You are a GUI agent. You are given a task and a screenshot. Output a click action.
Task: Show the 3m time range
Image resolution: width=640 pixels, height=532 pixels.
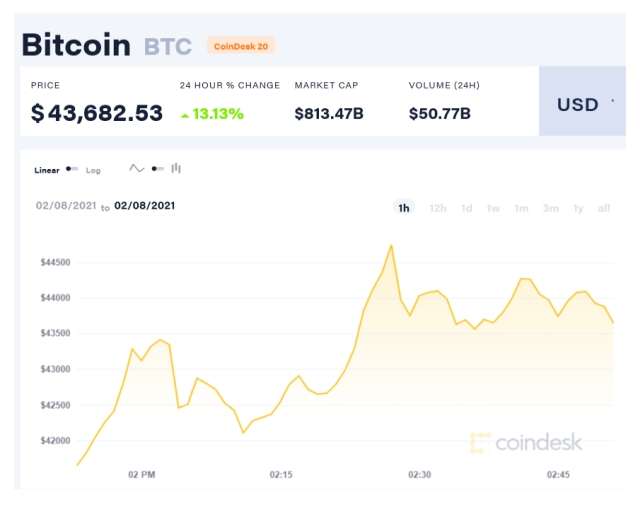click(550, 208)
